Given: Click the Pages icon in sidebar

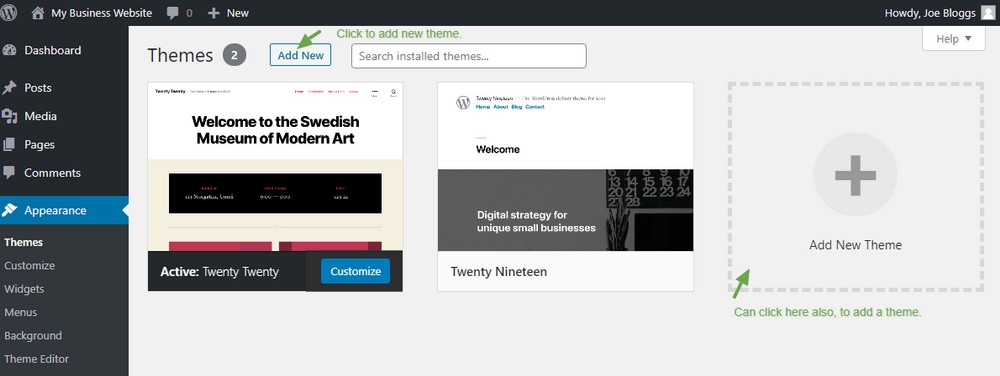Looking at the screenshot, I should pyautogui.click(x=9, y=145).
